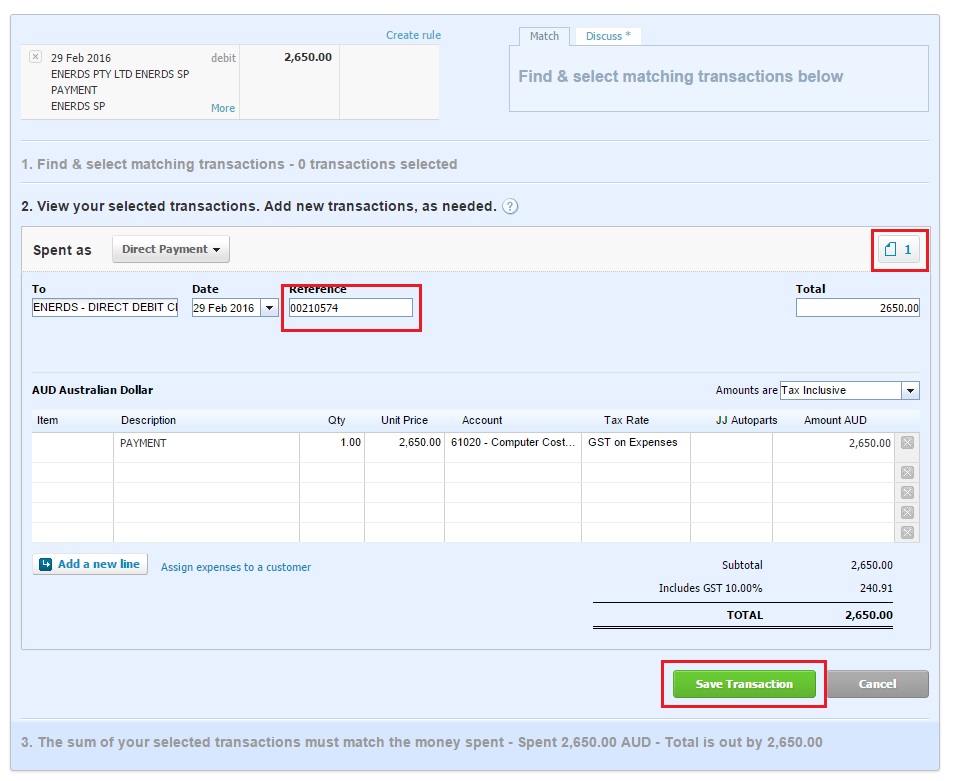Image resolution: width=953 pixels, height=781 pixels.
Task: Delete the third empty line row
Action: 907,493
